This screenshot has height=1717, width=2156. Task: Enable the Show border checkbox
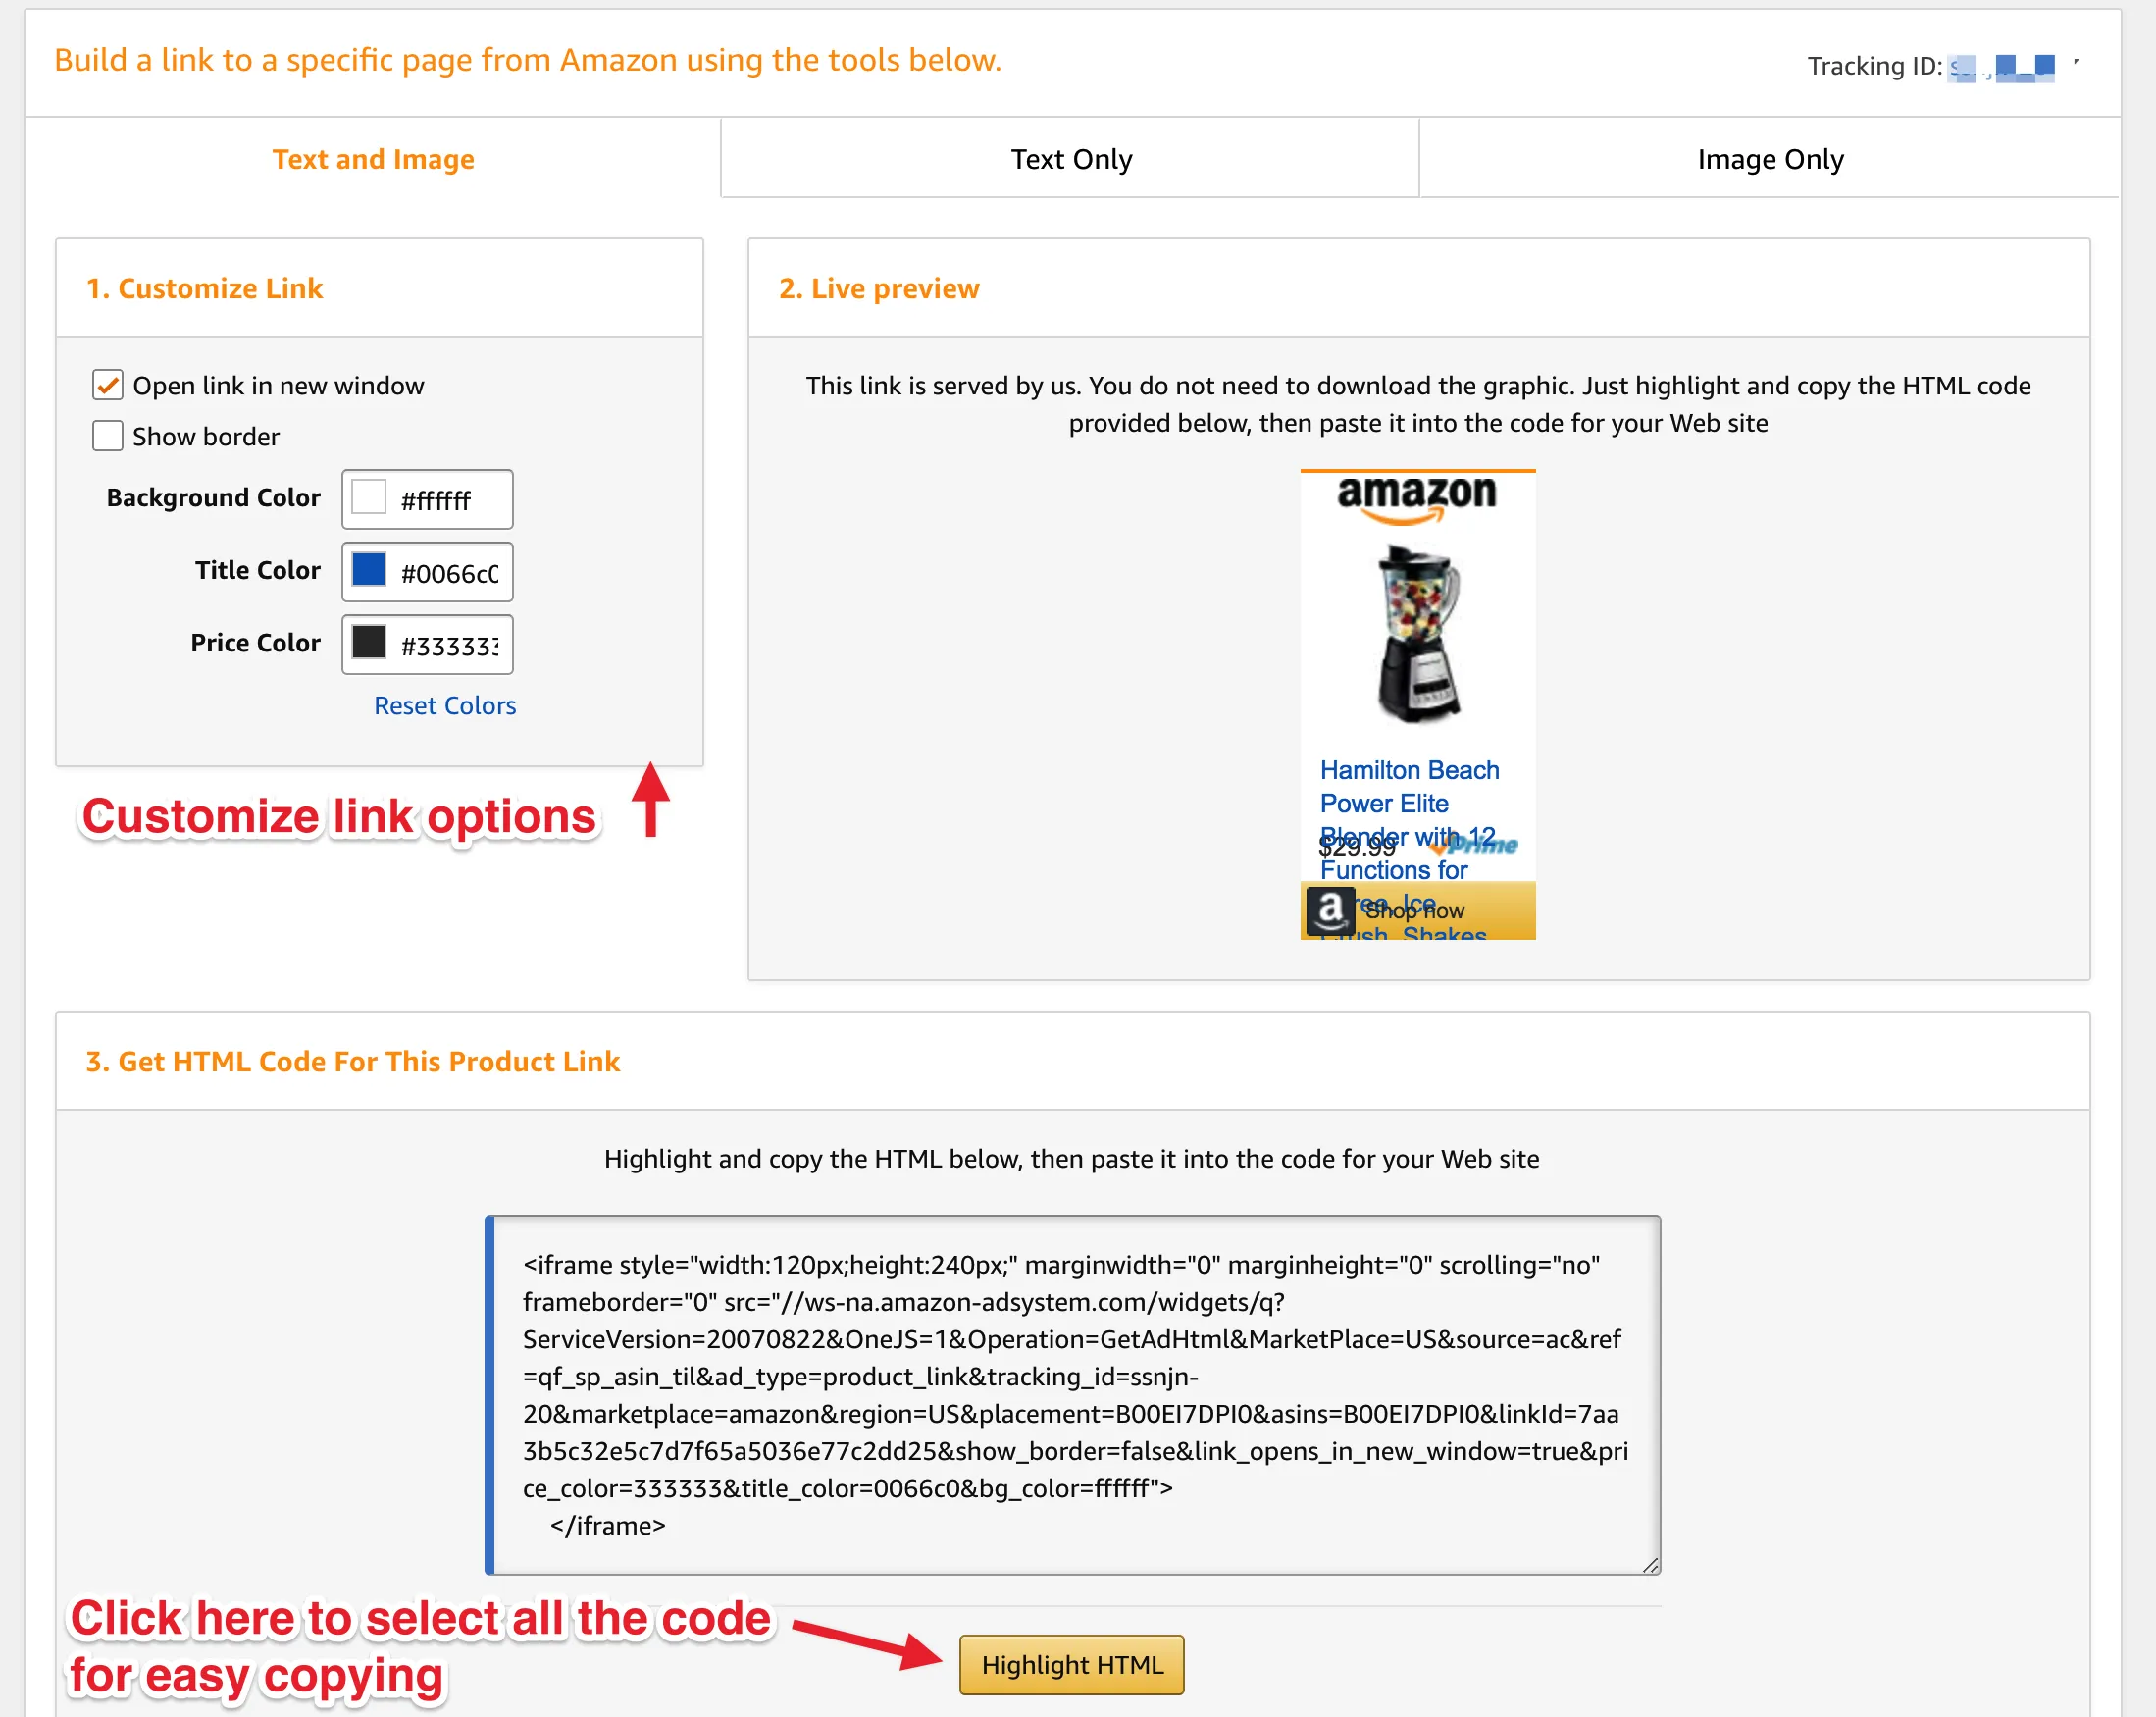[x=107, y=436]
